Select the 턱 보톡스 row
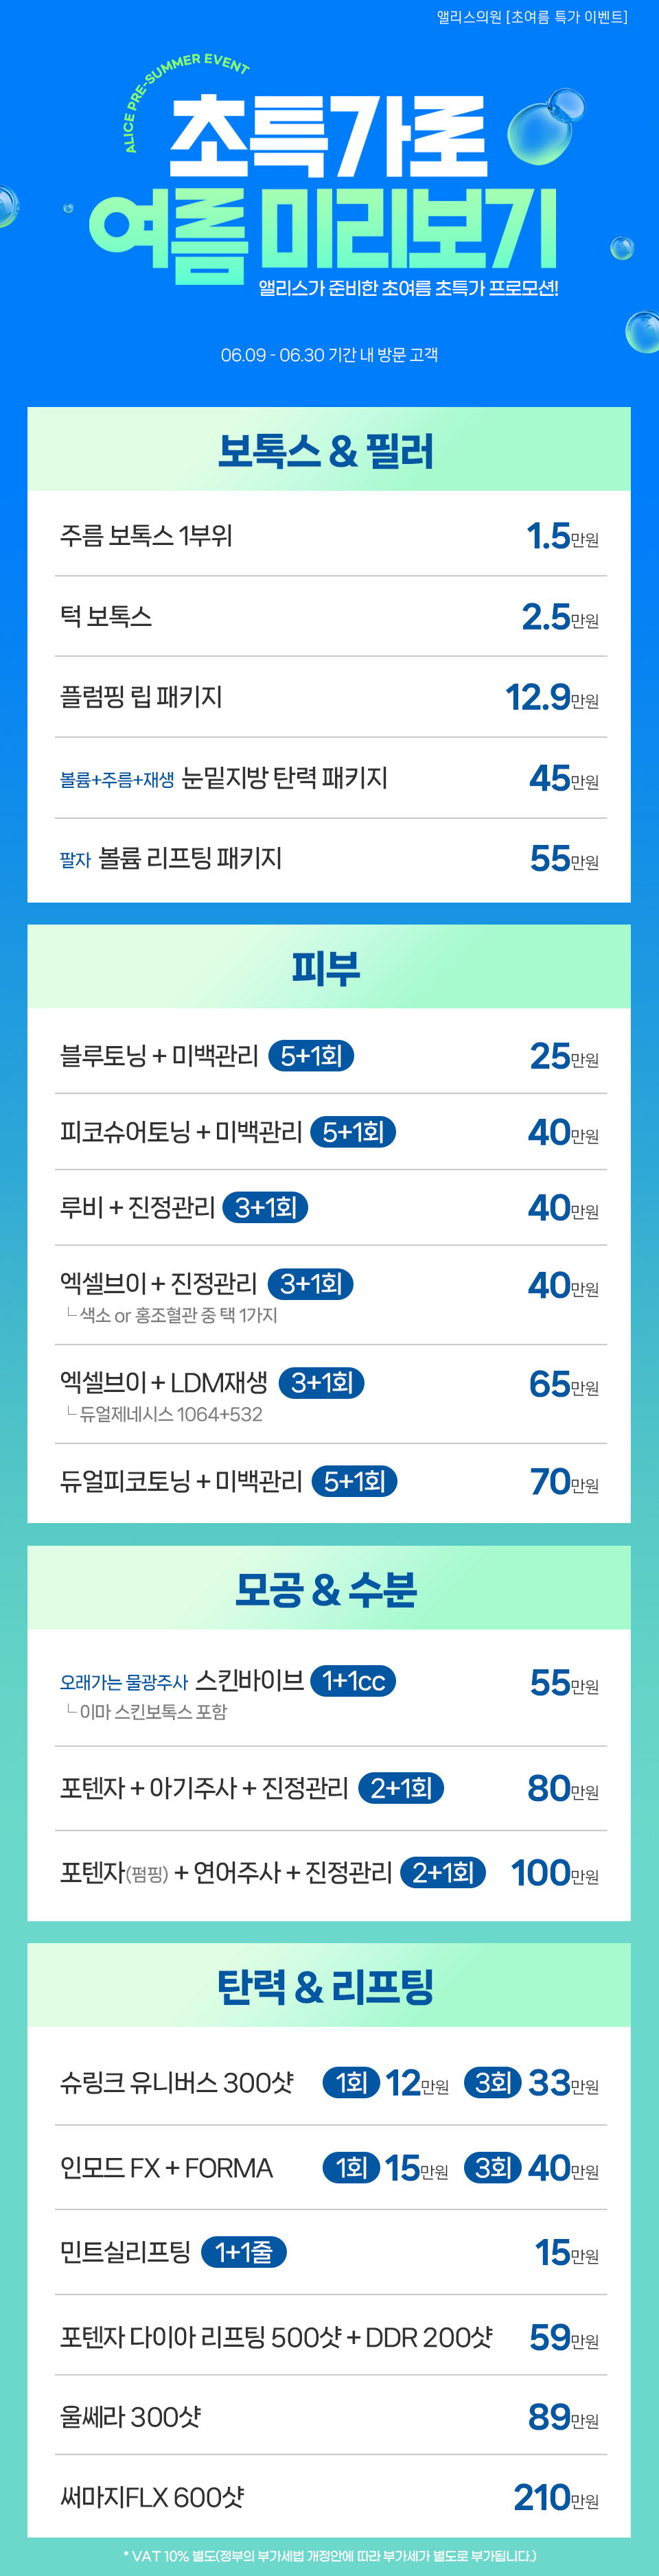The width and height of the screenshot is (659, 2576). (x=330, y=616)
